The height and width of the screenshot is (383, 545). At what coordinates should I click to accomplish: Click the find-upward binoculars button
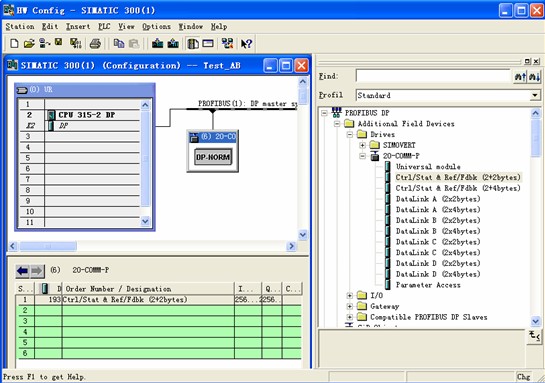(520, 76)
